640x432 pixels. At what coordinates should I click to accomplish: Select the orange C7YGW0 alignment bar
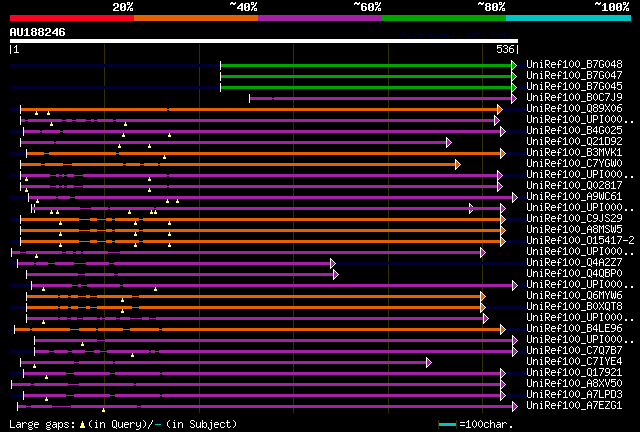click(238, 165)
